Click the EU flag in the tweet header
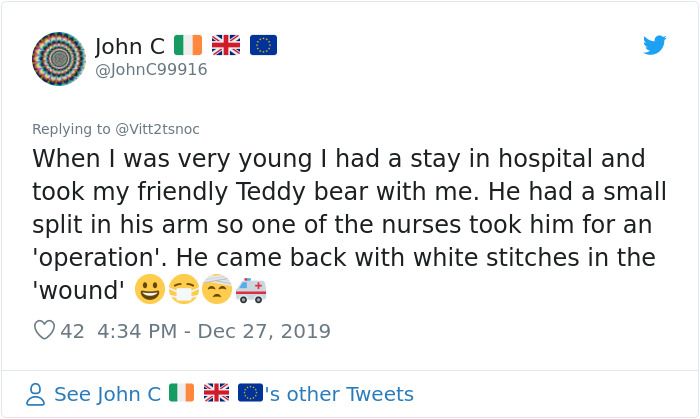The width and height of the screenshot is (700, 419). (x=263, y=45)
